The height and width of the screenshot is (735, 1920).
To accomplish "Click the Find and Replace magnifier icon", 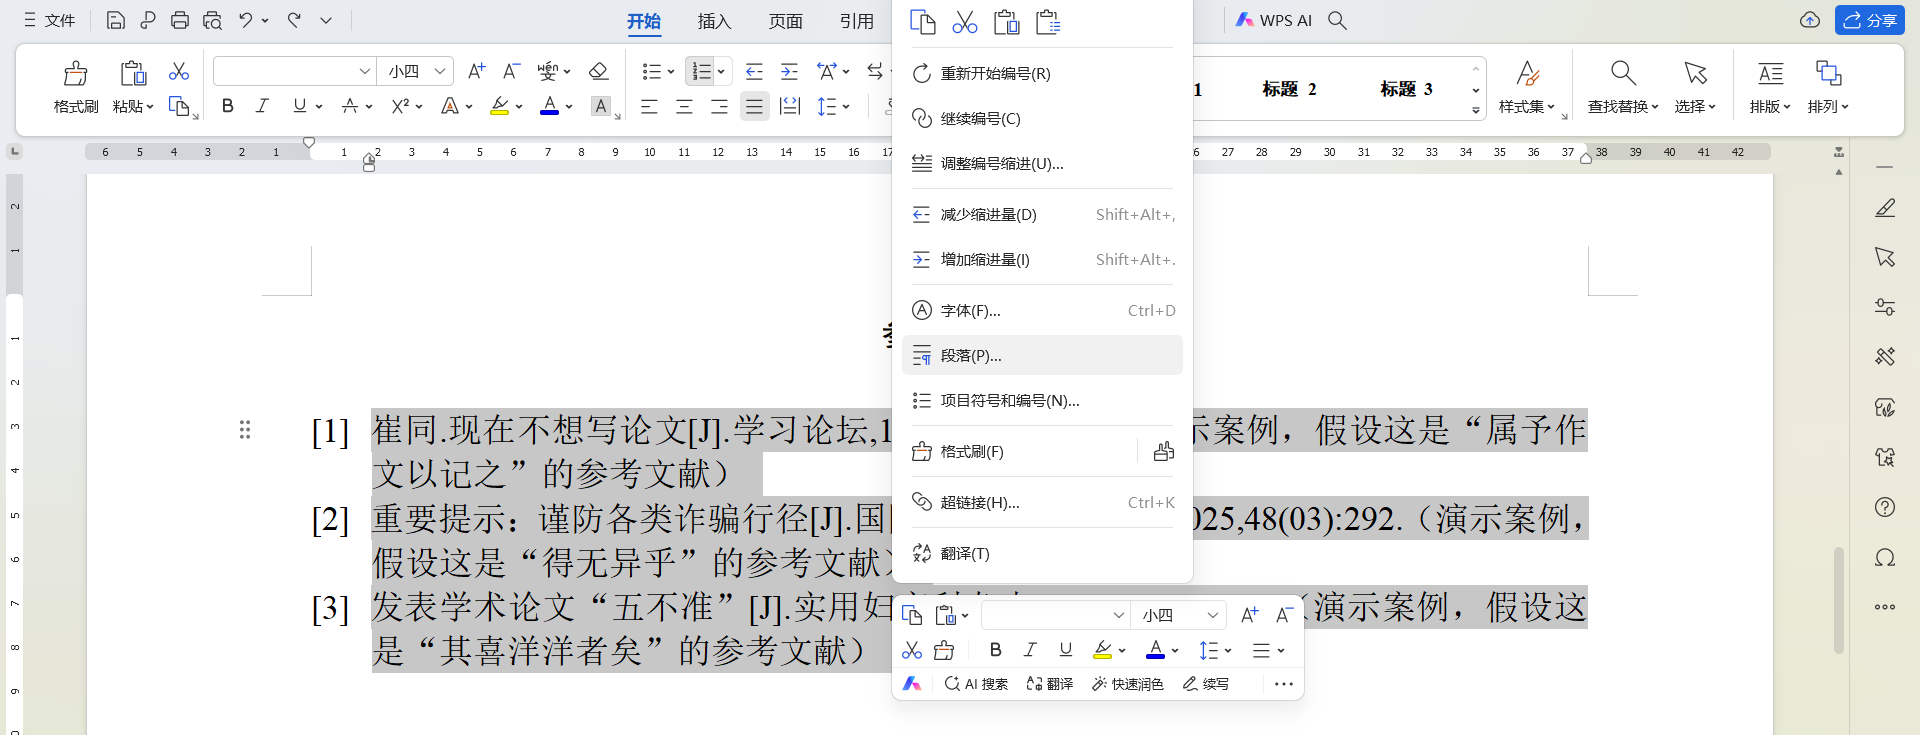I will [x=1623, y=73].
